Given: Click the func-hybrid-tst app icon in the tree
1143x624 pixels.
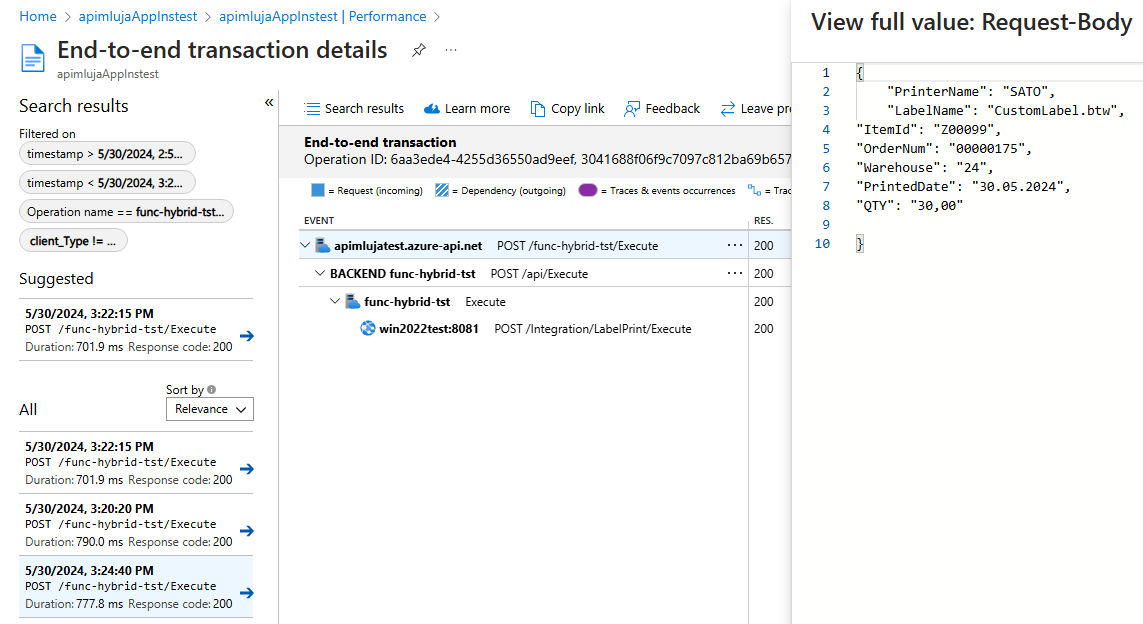Looking at the screenshot, I should point(351,301).
